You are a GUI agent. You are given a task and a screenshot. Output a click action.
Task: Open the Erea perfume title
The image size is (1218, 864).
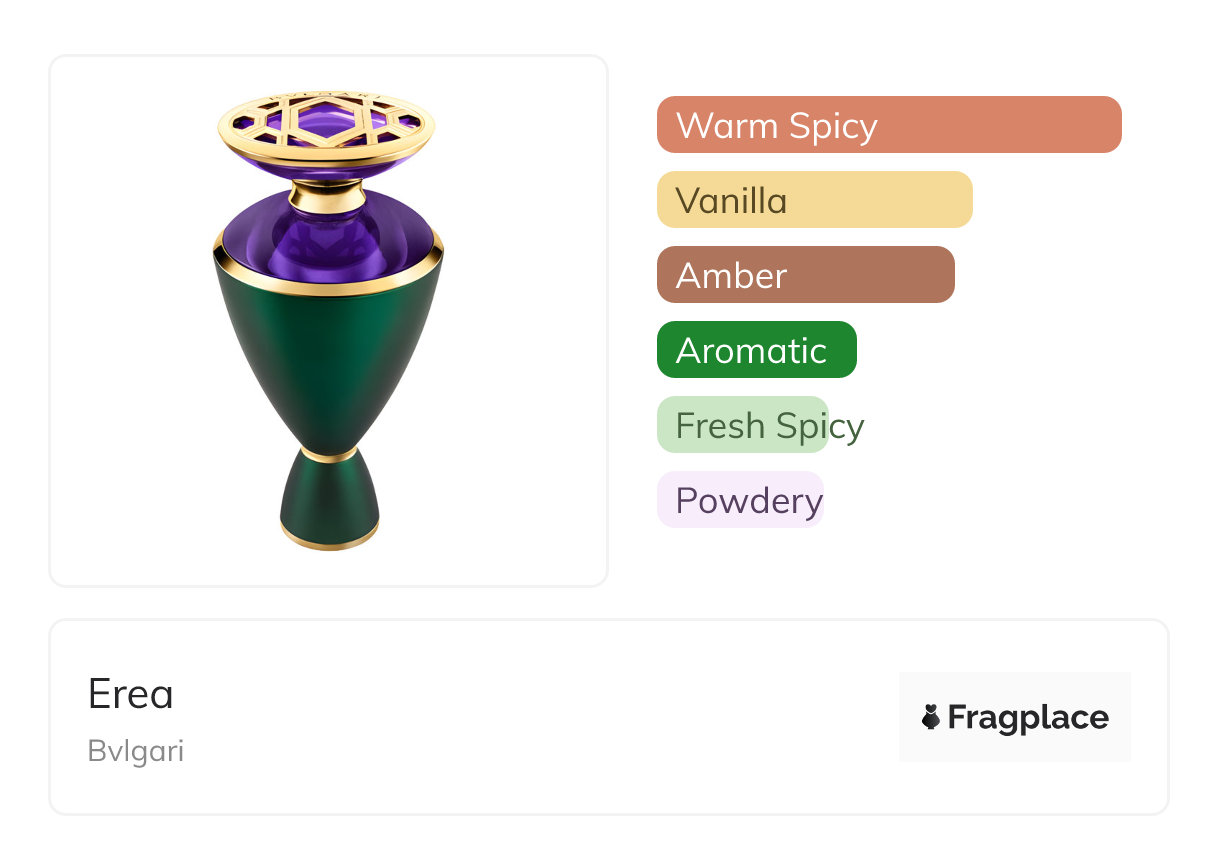[x=131, y=694]
